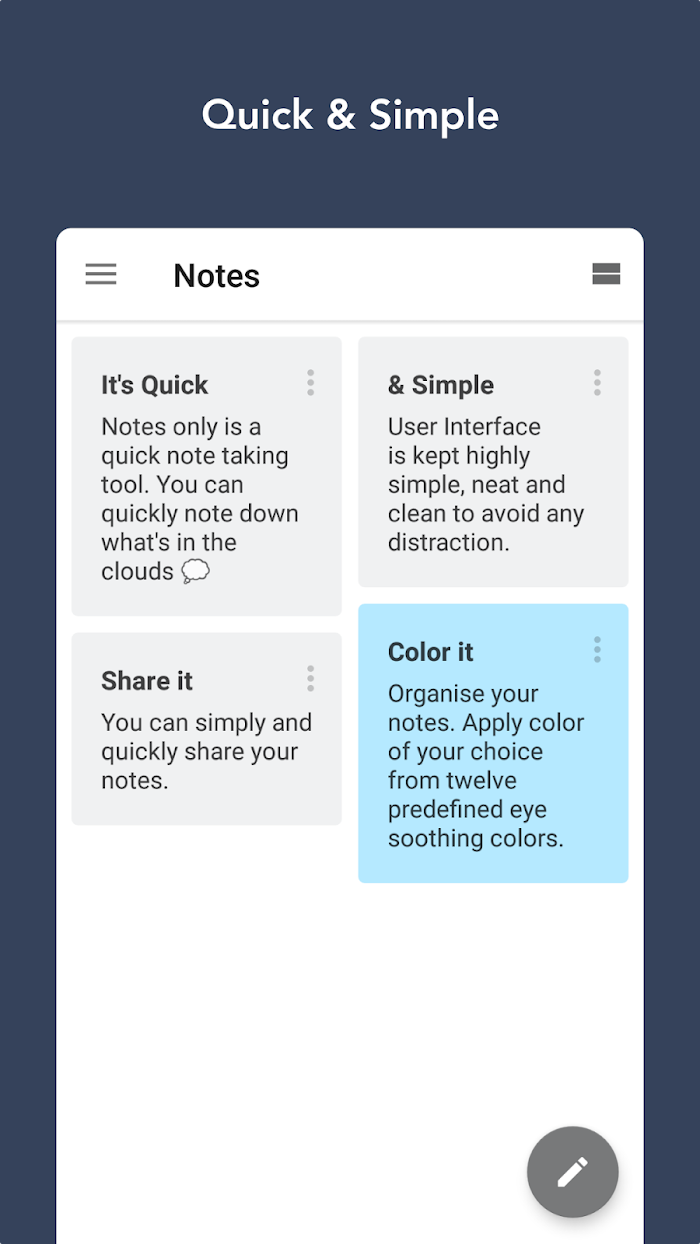
Task: Click the Notes title in header
Action: 217,275
